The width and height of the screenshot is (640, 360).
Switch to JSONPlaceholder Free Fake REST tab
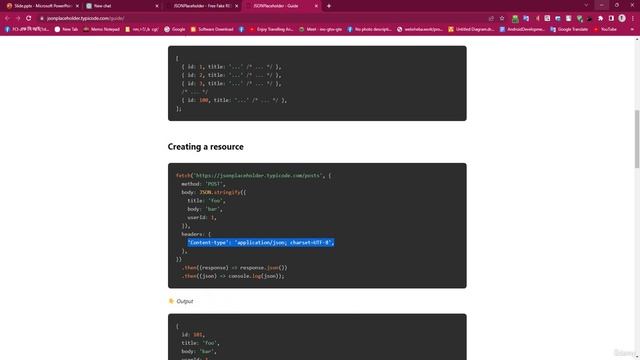(201, 6)
